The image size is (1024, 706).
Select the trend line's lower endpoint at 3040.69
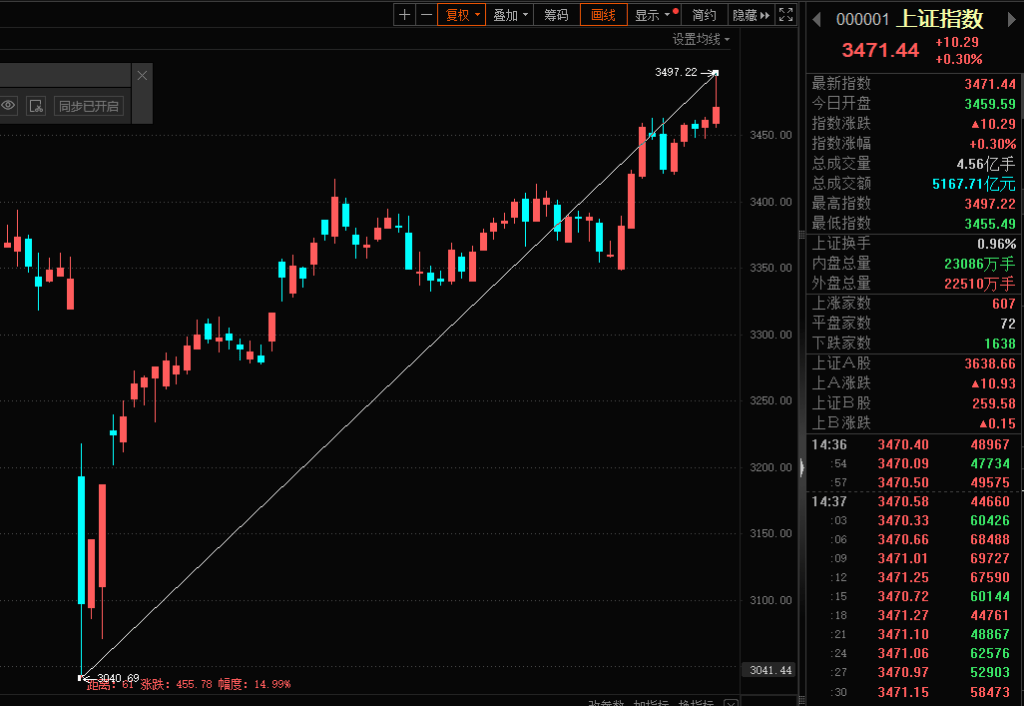click(x=81, y=678)
